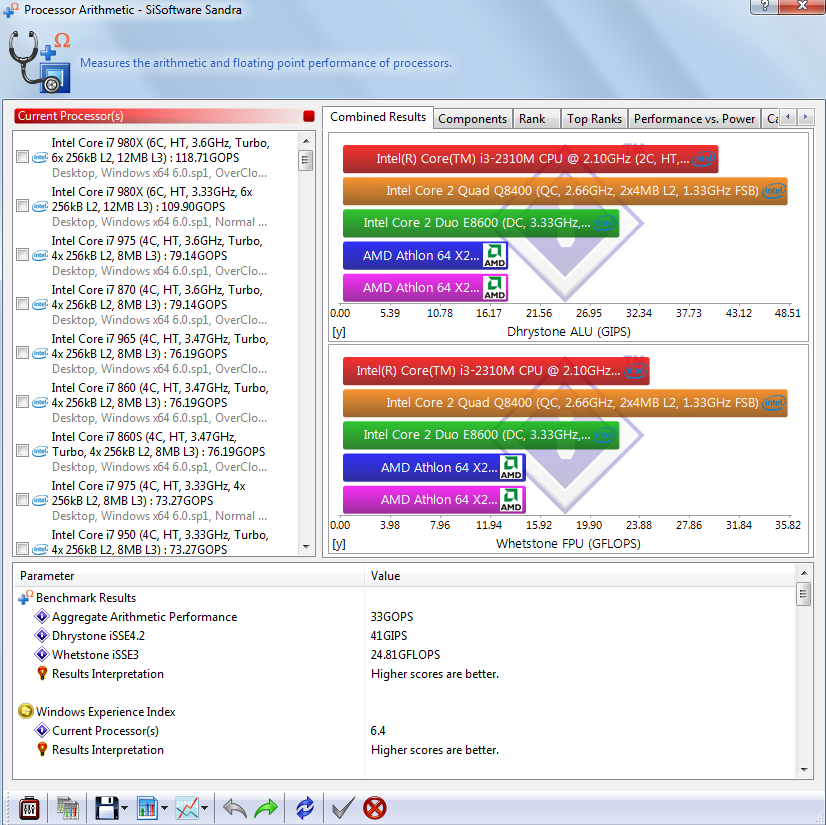The width and height of the screenshot is (826, 825).
Task: Show the Performance vs. Power tab
Action: coord(694,119)
